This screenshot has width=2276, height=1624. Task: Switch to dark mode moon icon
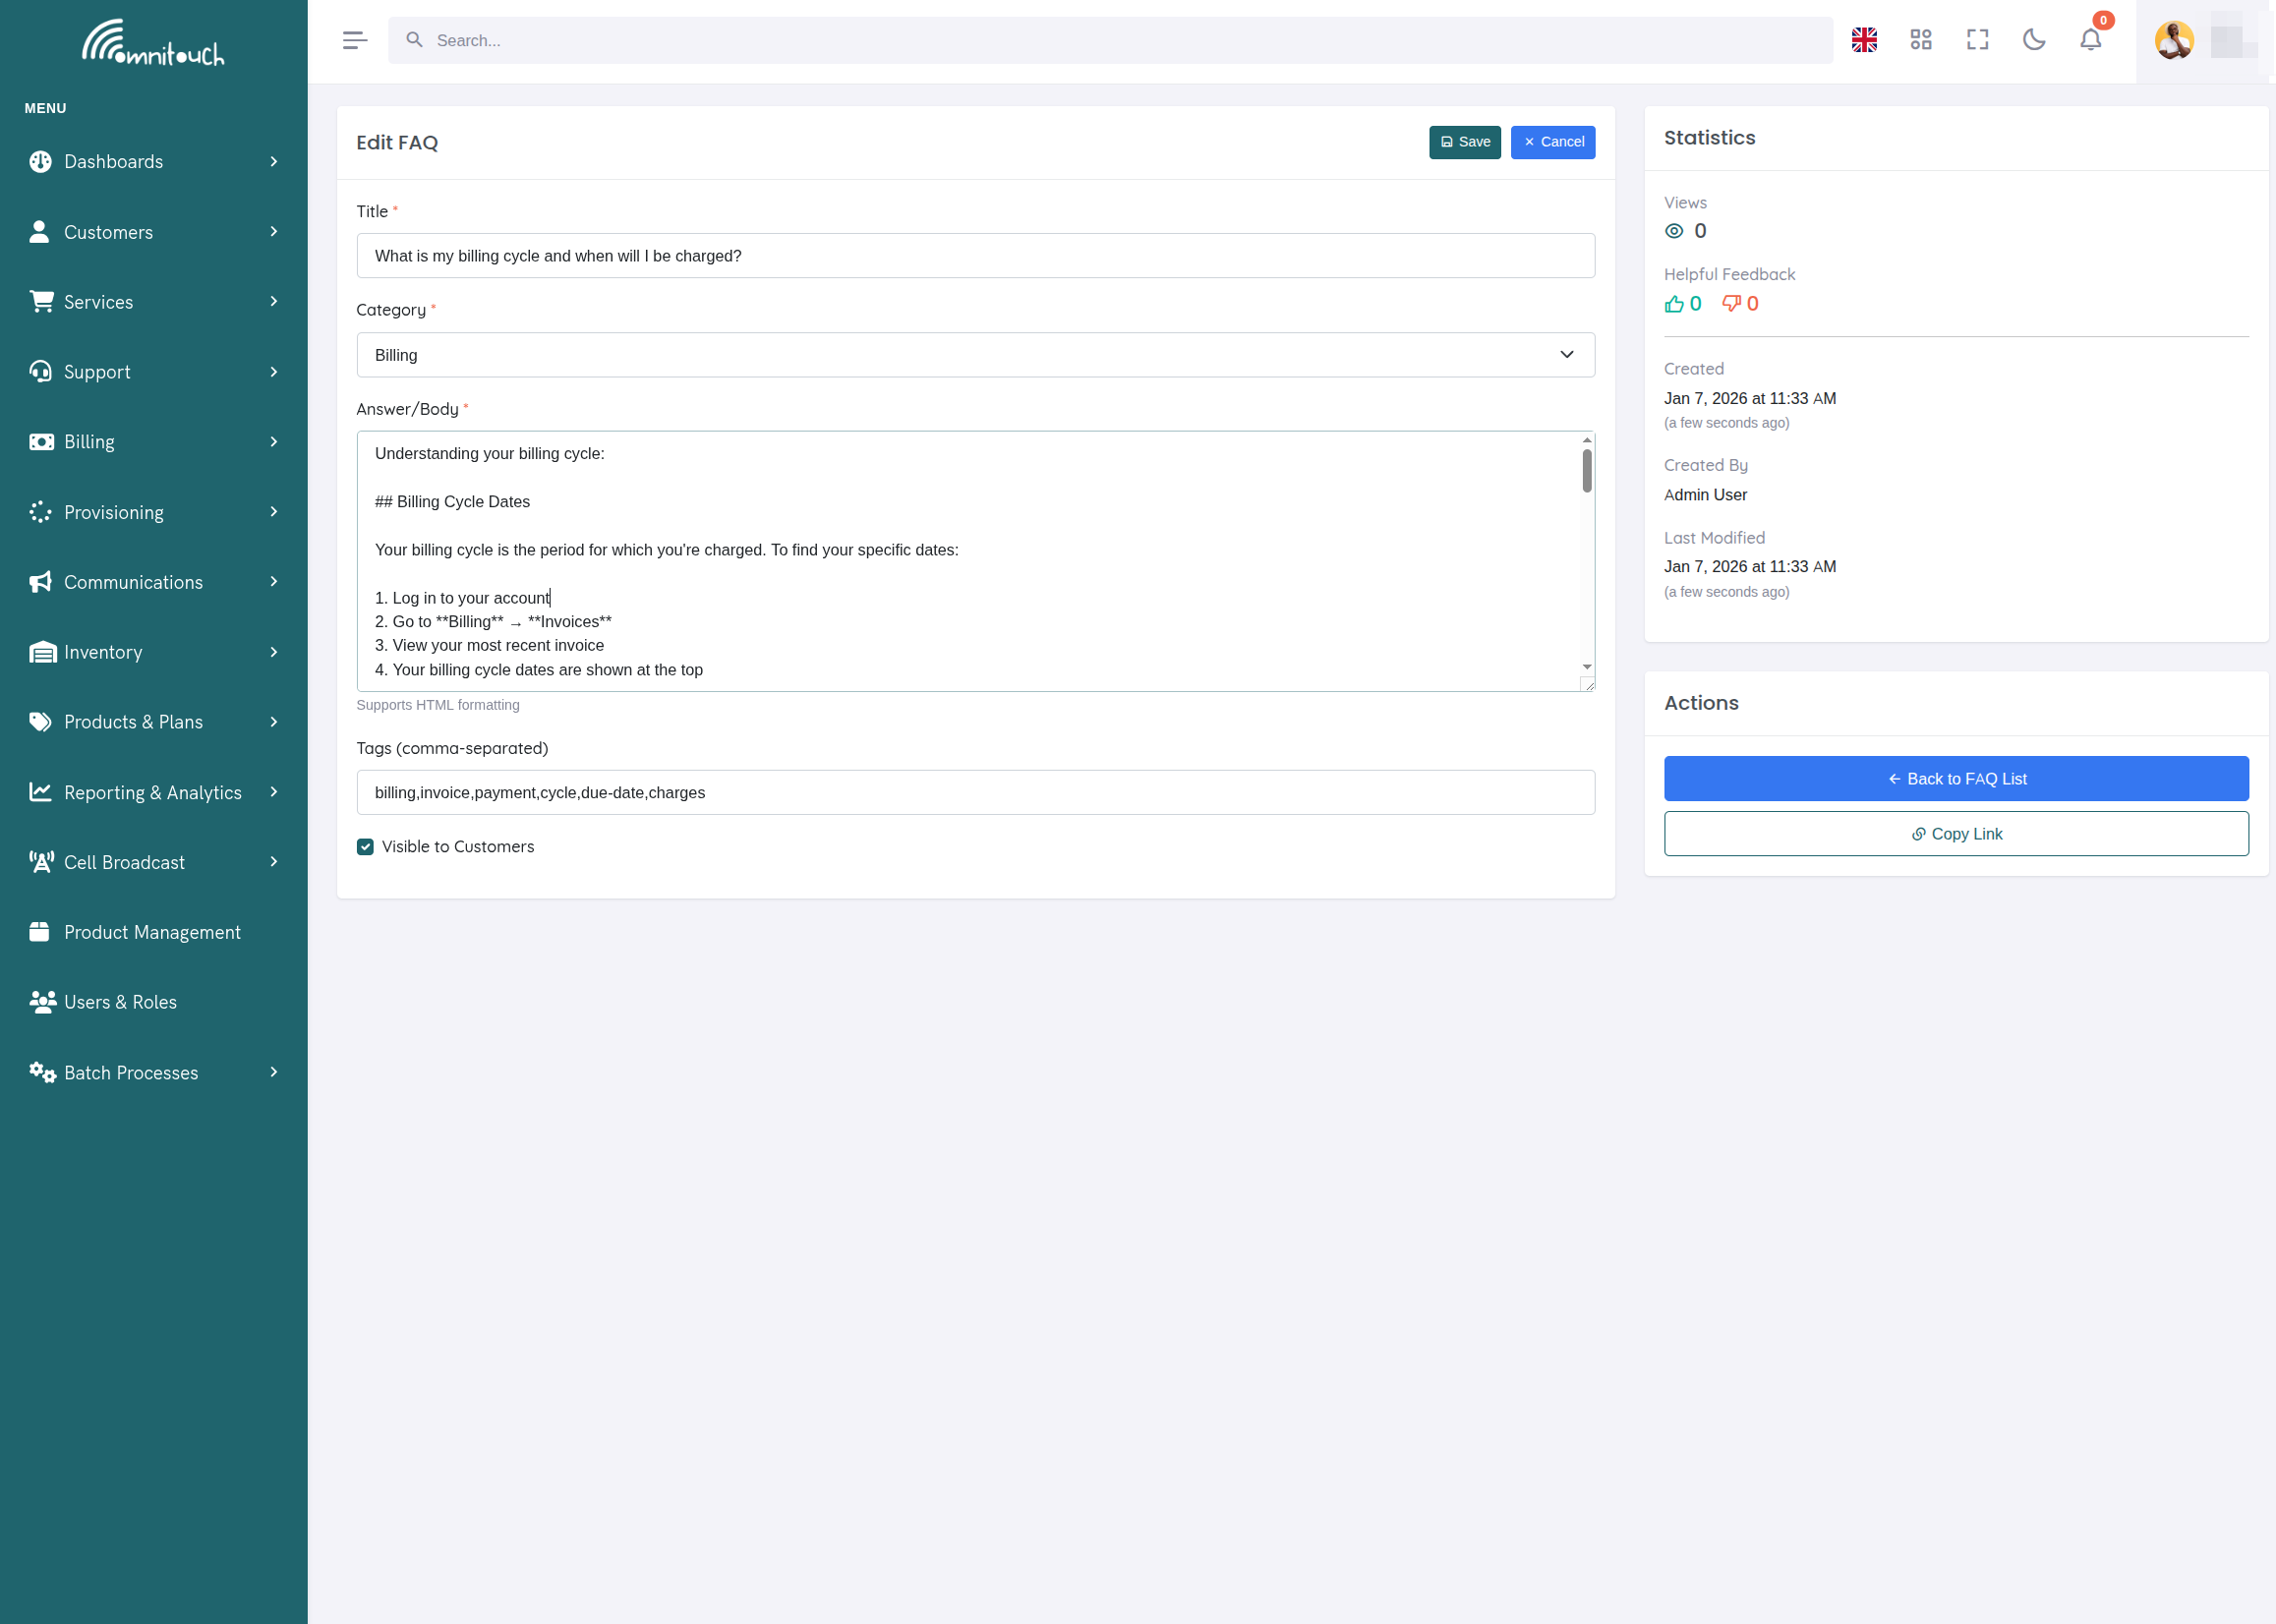tap(2034, 40)
